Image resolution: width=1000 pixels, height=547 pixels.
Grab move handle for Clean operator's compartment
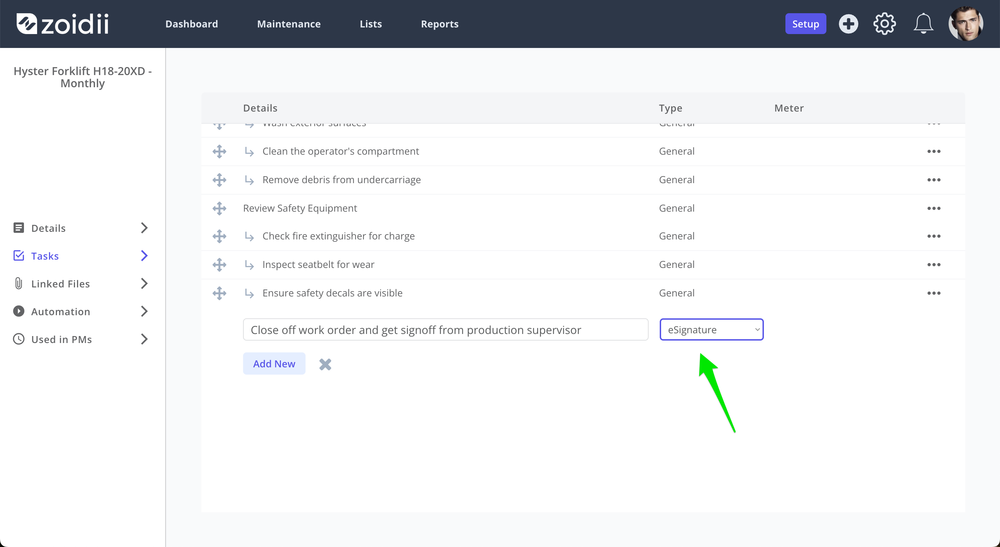(219, 151)
